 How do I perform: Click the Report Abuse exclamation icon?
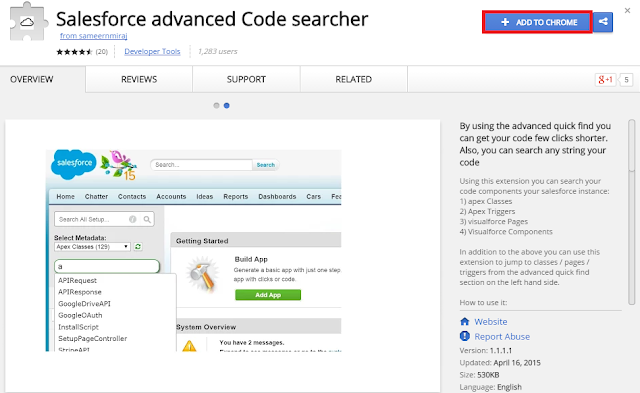(464, 336)
